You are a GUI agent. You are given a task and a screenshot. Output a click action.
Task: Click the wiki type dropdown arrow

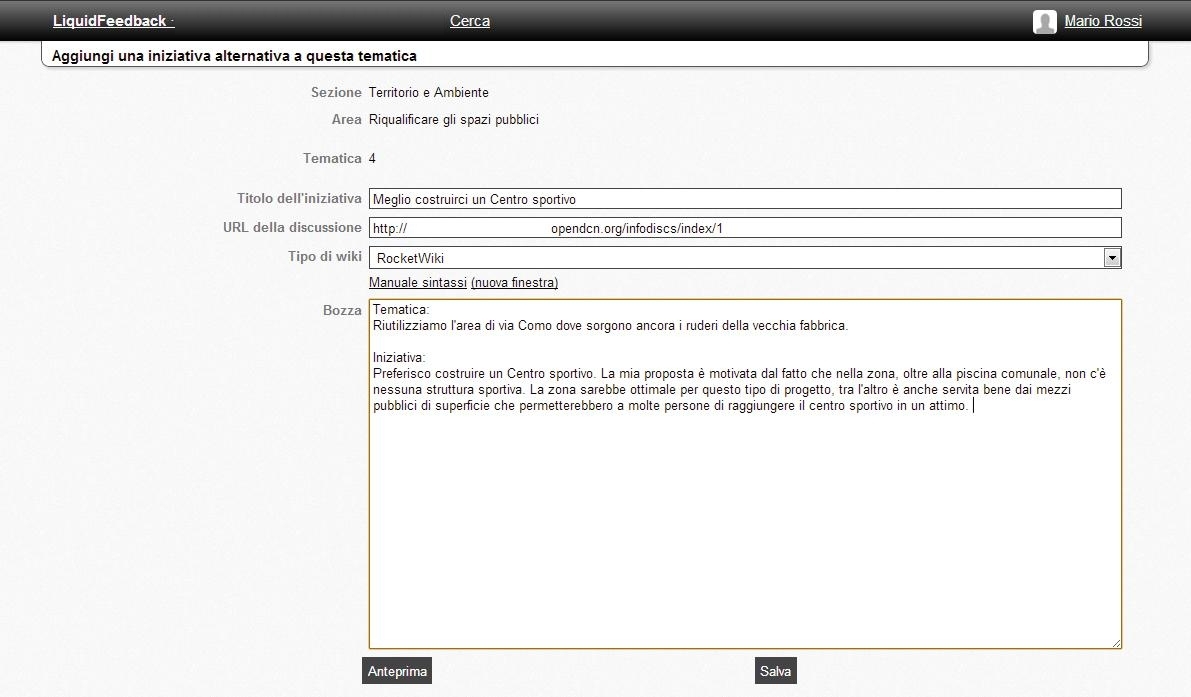[1111, 258]
